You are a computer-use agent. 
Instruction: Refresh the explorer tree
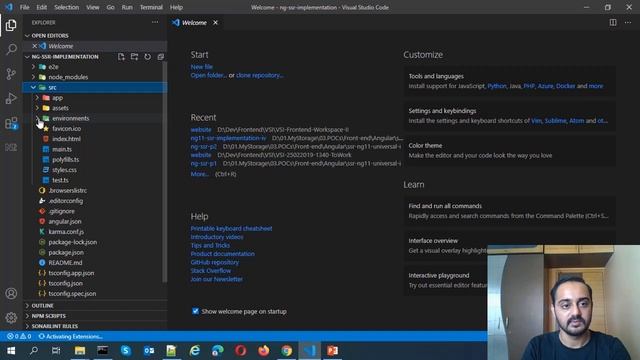click(147, 57)
